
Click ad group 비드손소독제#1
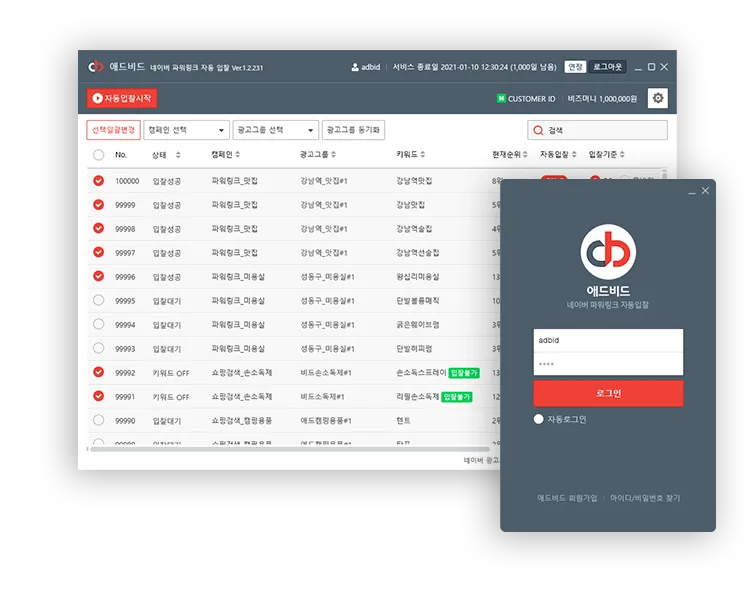(326, 373)
